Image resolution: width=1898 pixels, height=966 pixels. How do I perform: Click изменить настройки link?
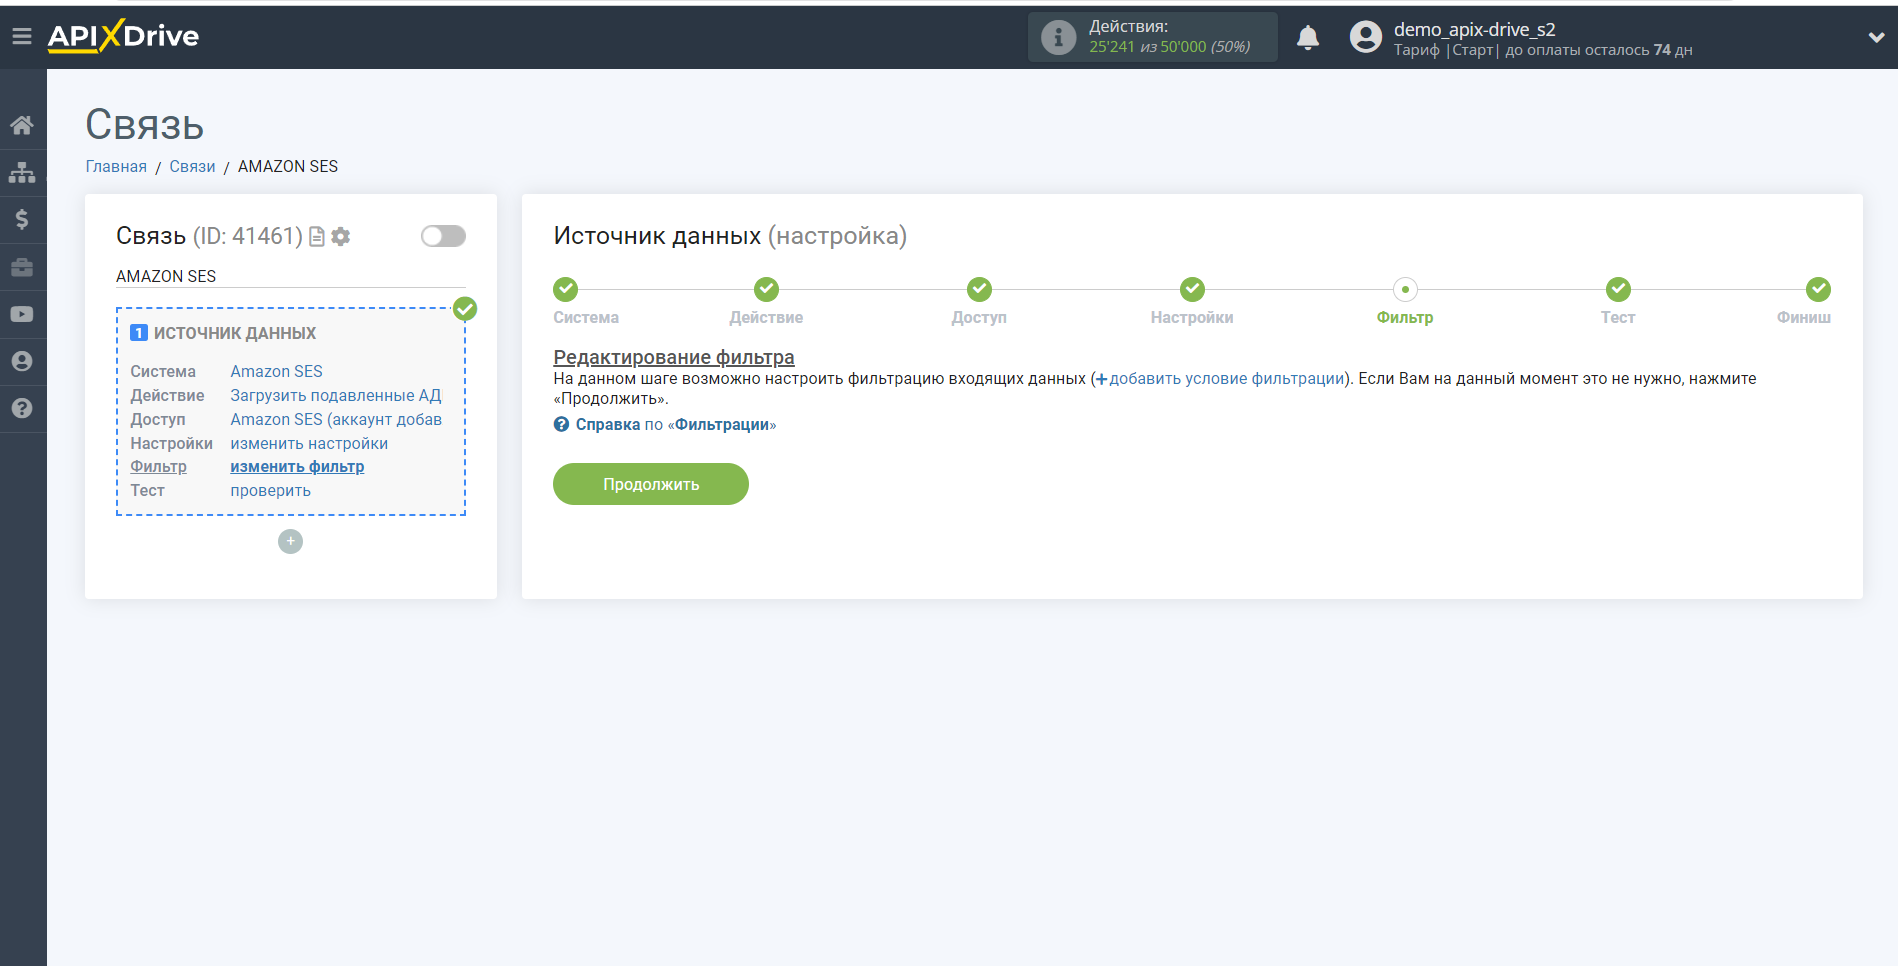click(x=309, y=444)
